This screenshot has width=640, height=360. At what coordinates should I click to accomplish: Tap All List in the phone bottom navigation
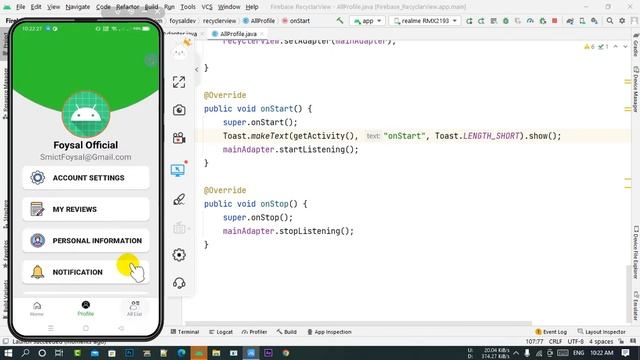[x=134, y=309]
